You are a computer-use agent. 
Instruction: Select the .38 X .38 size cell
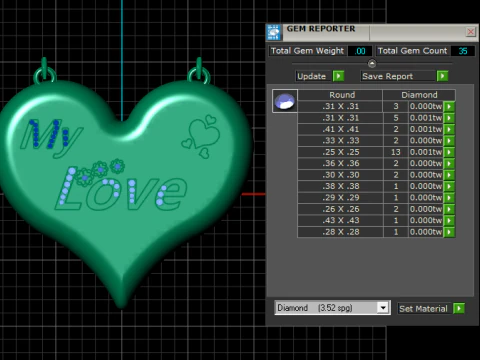click(x=340, y=186)
